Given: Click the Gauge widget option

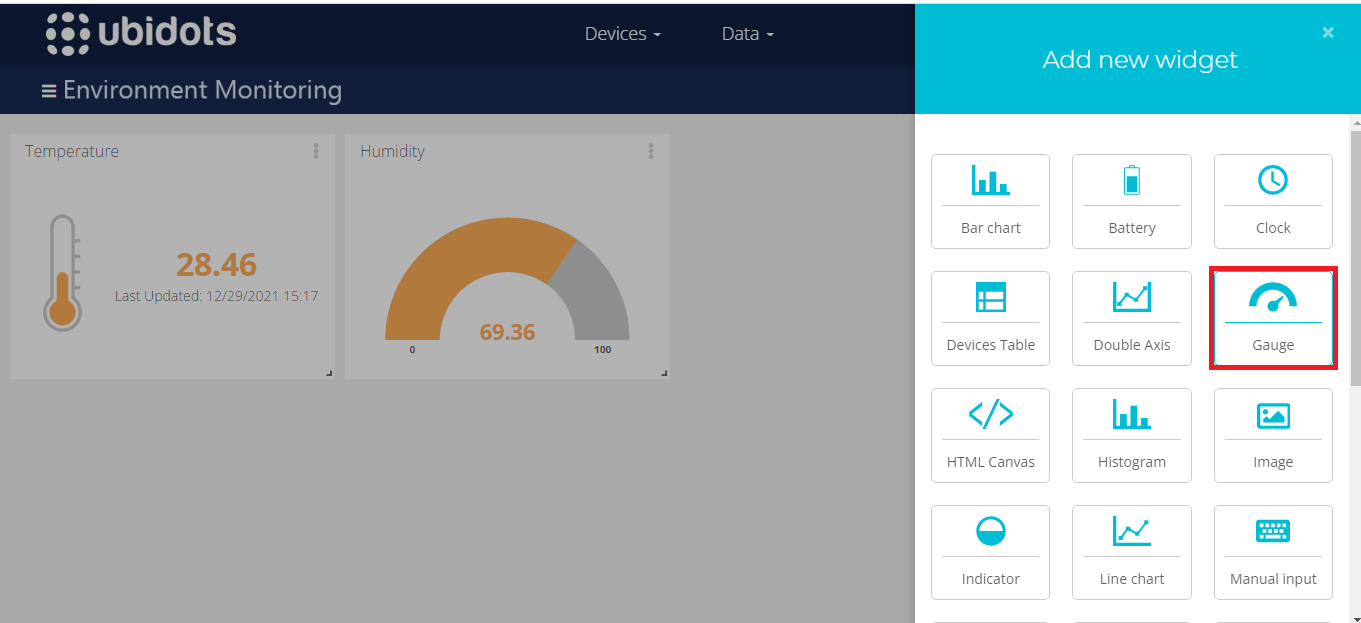Looking at the screenshot, I should pos(1273,318).
